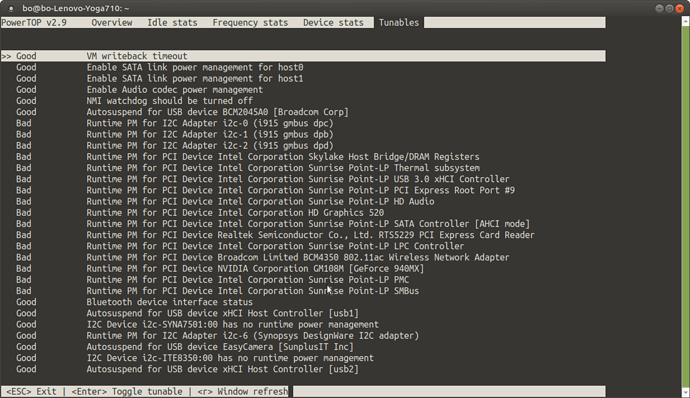Close the terminal window
The width and height of the screenshot is (690, 398).
coord(679,8)
